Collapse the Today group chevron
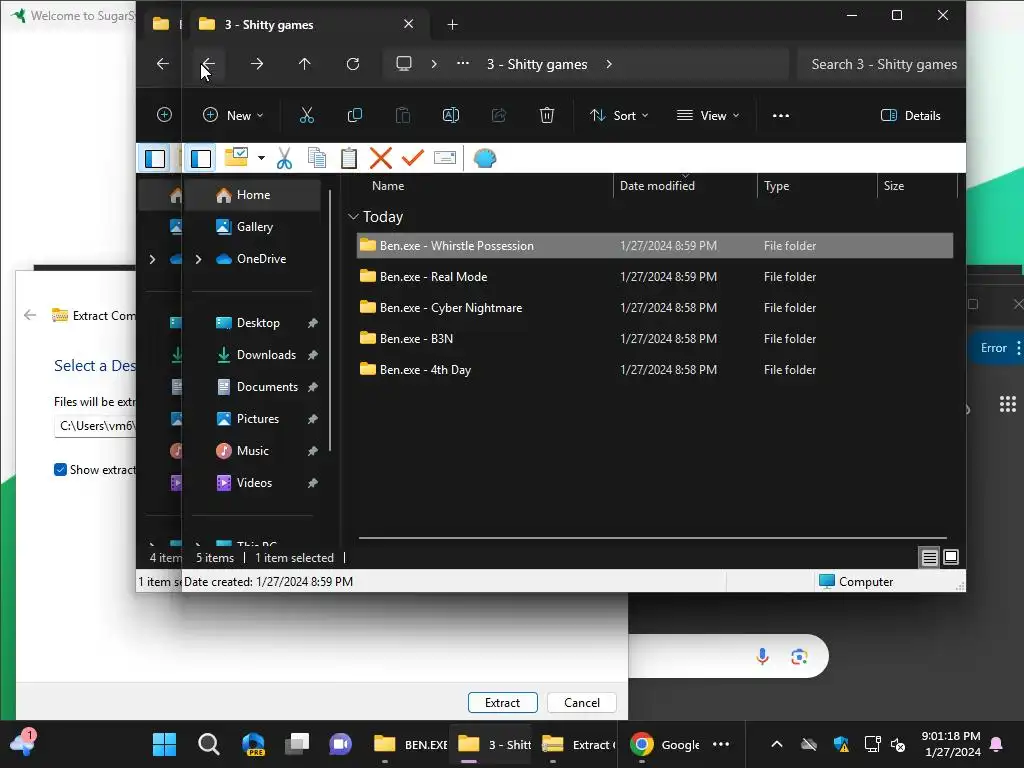Screen dimensions: 1024x768 coord(353,216)
